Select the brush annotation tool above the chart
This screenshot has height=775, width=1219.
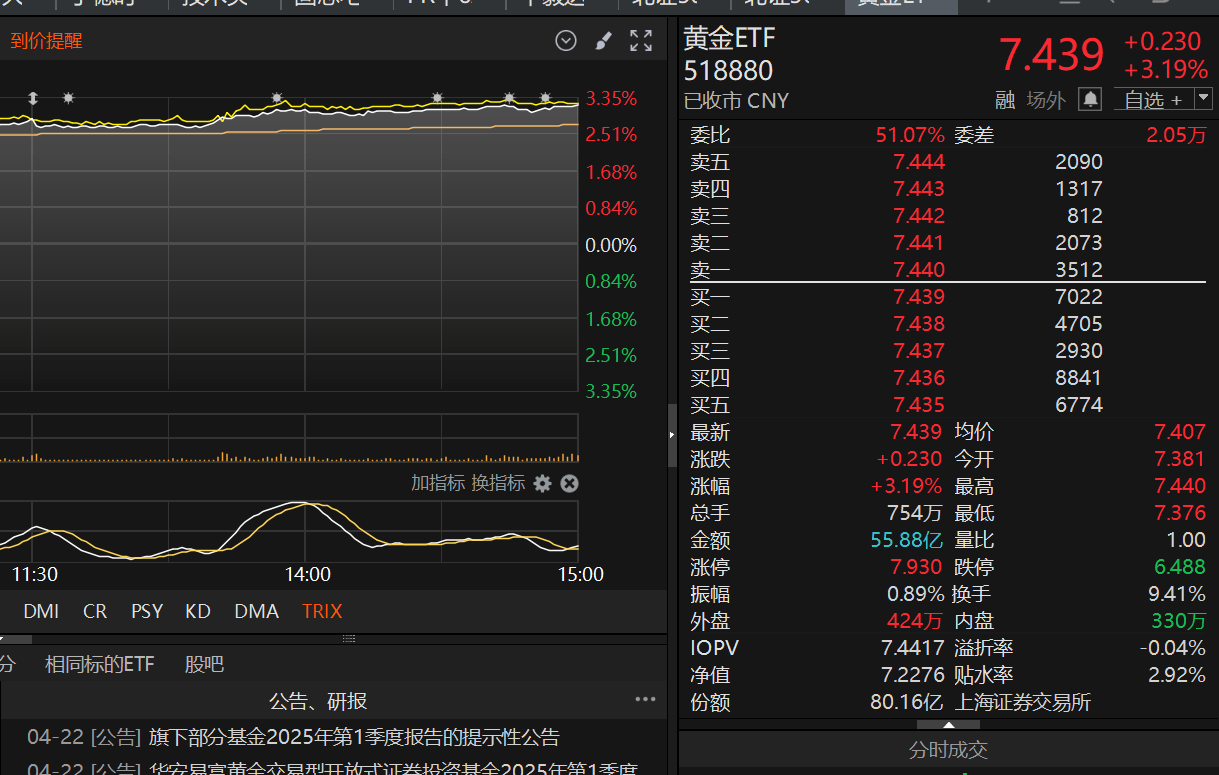[x=602, y=40]
